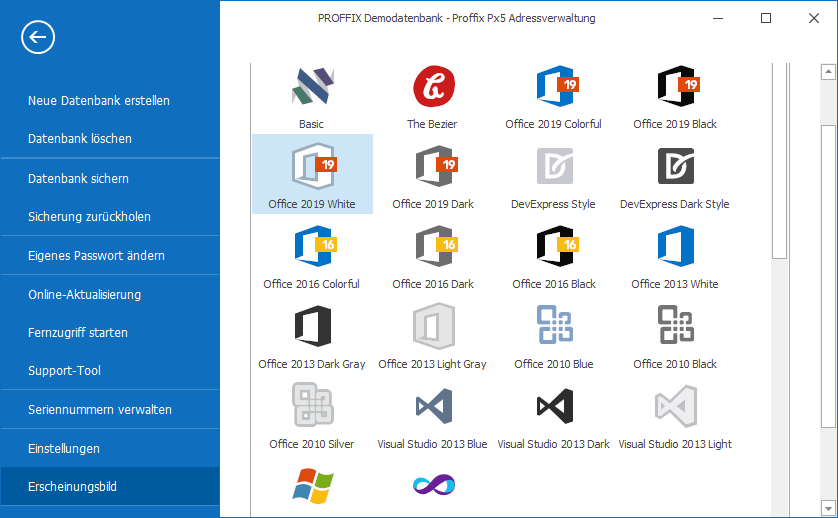Choose the purple infinity logo skin
838x518 pixels.
tap(433, 485)
